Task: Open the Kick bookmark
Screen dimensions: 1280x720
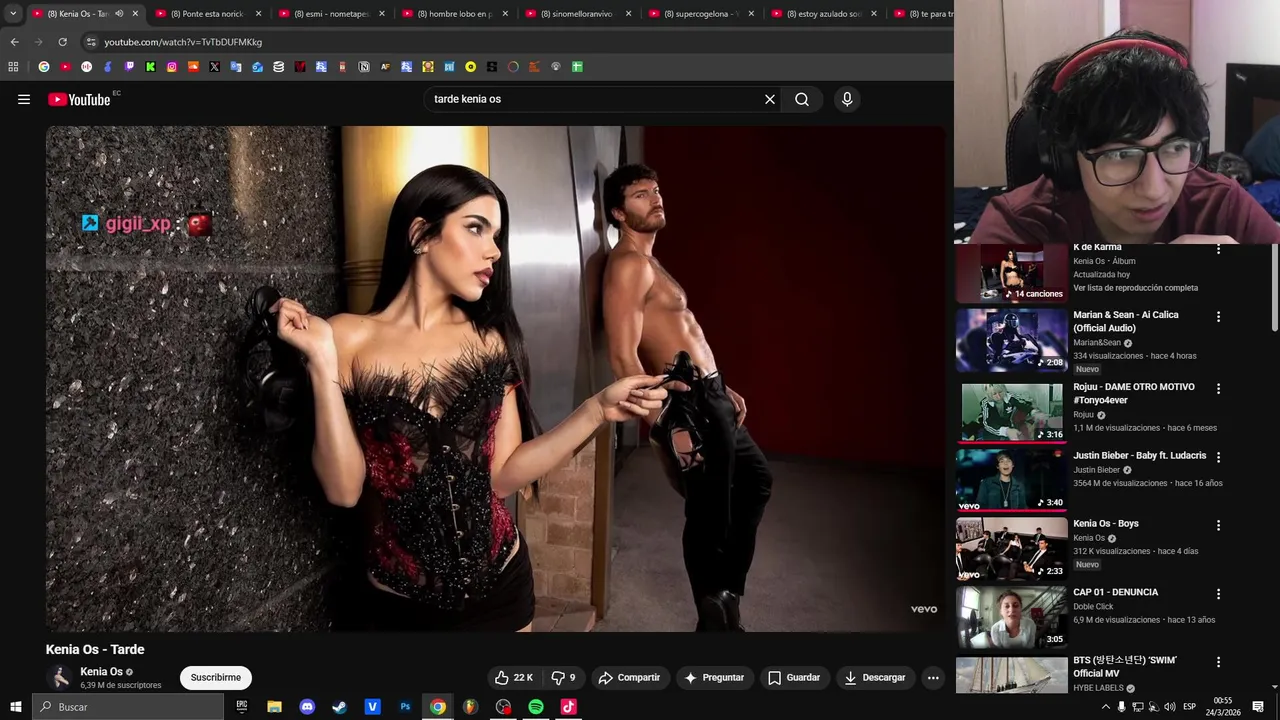Action: pyautogui.click(x=150, y=67)
